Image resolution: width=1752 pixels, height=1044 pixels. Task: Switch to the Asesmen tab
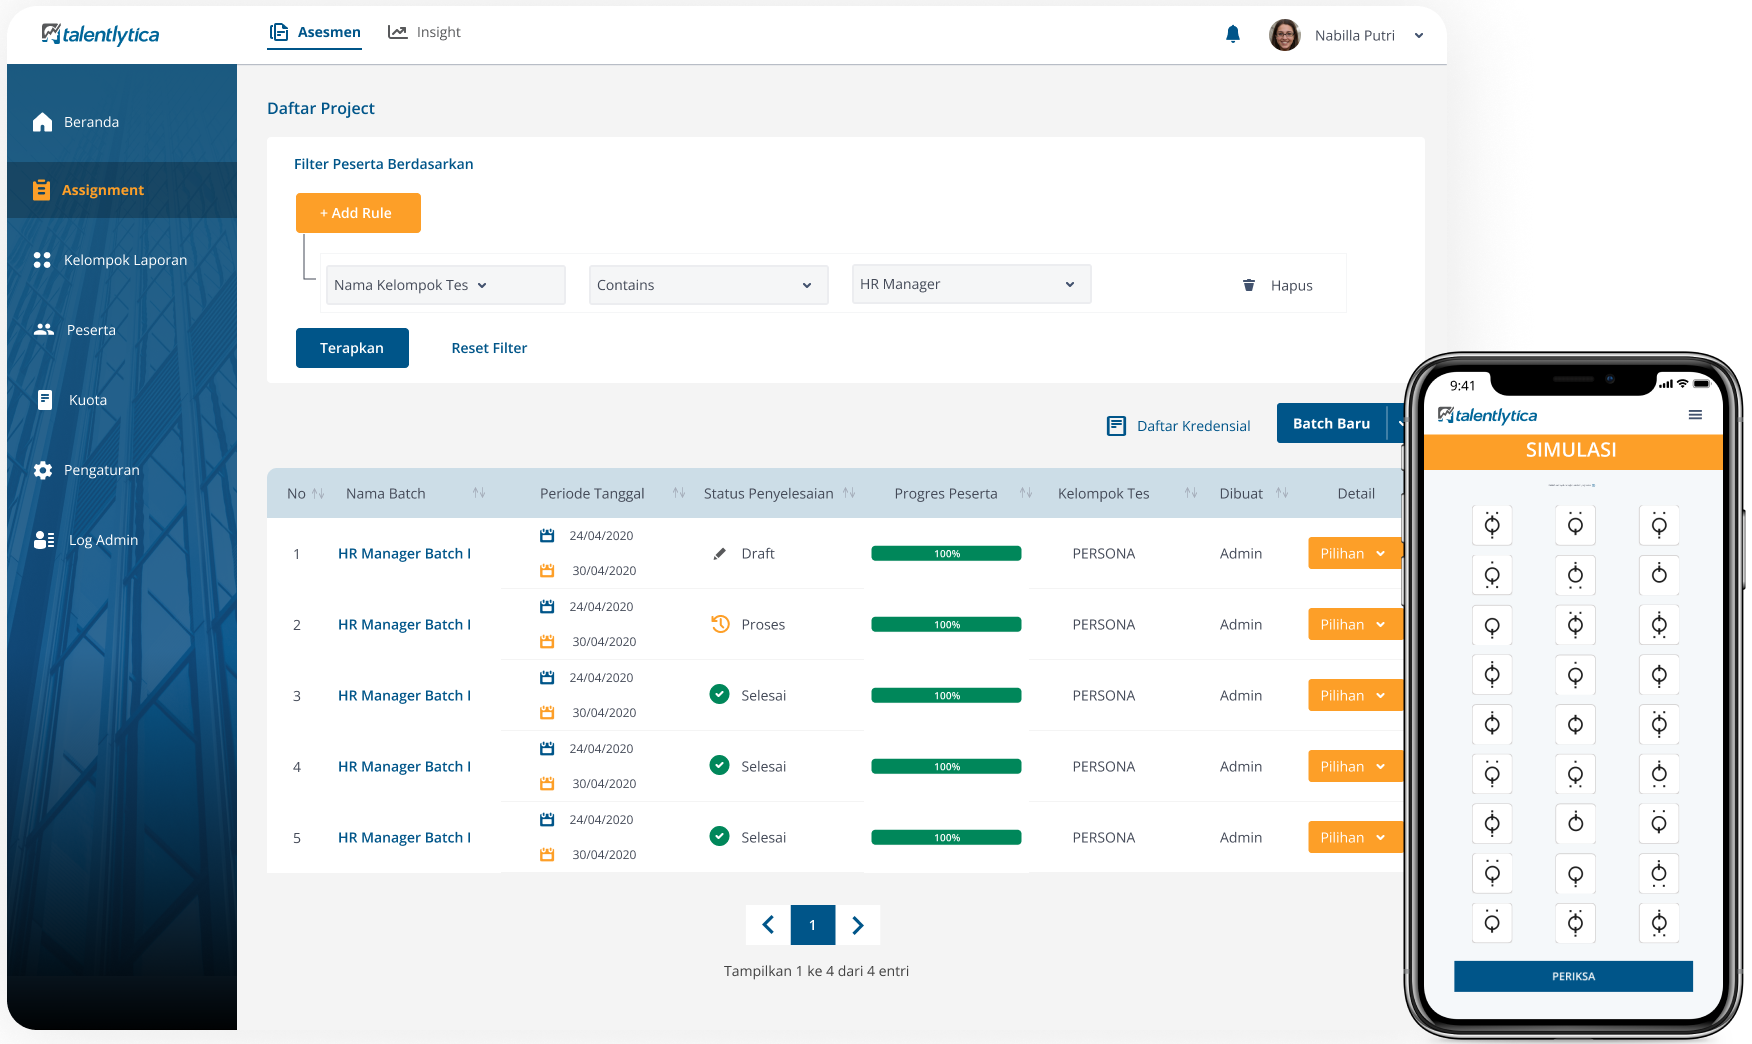[315, 33]
